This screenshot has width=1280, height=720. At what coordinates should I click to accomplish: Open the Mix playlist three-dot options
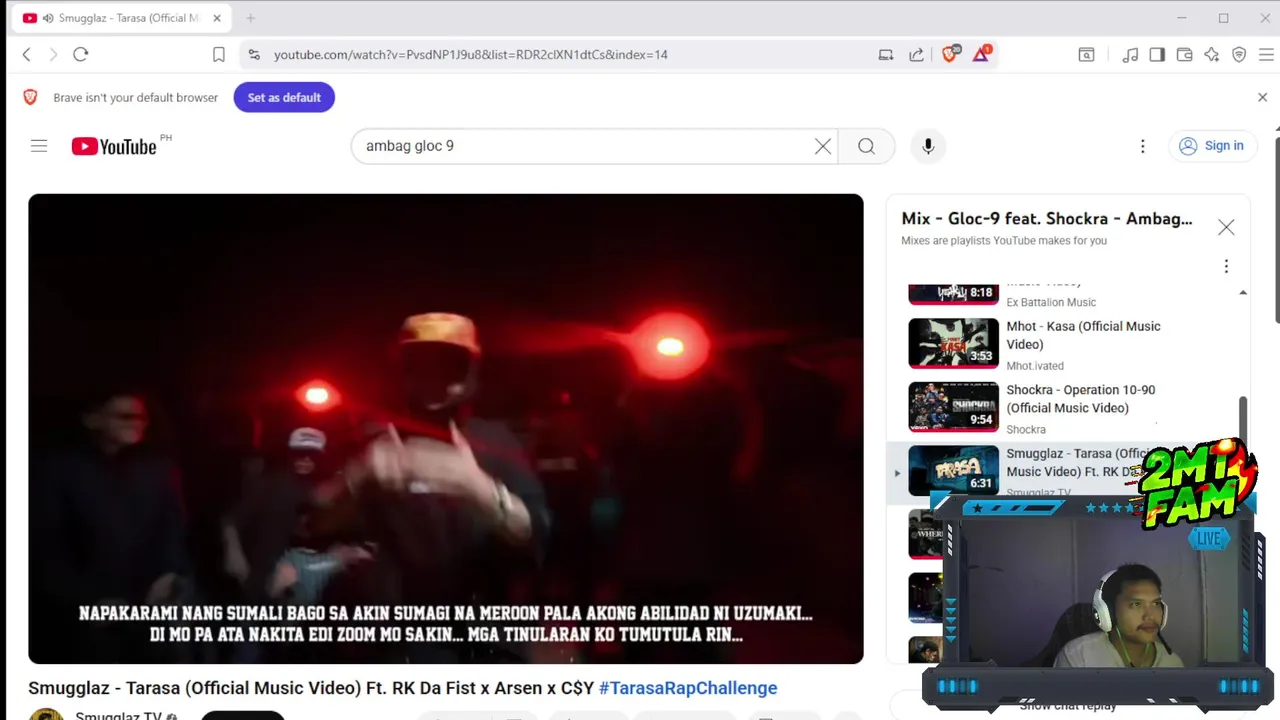[1226, 266]
